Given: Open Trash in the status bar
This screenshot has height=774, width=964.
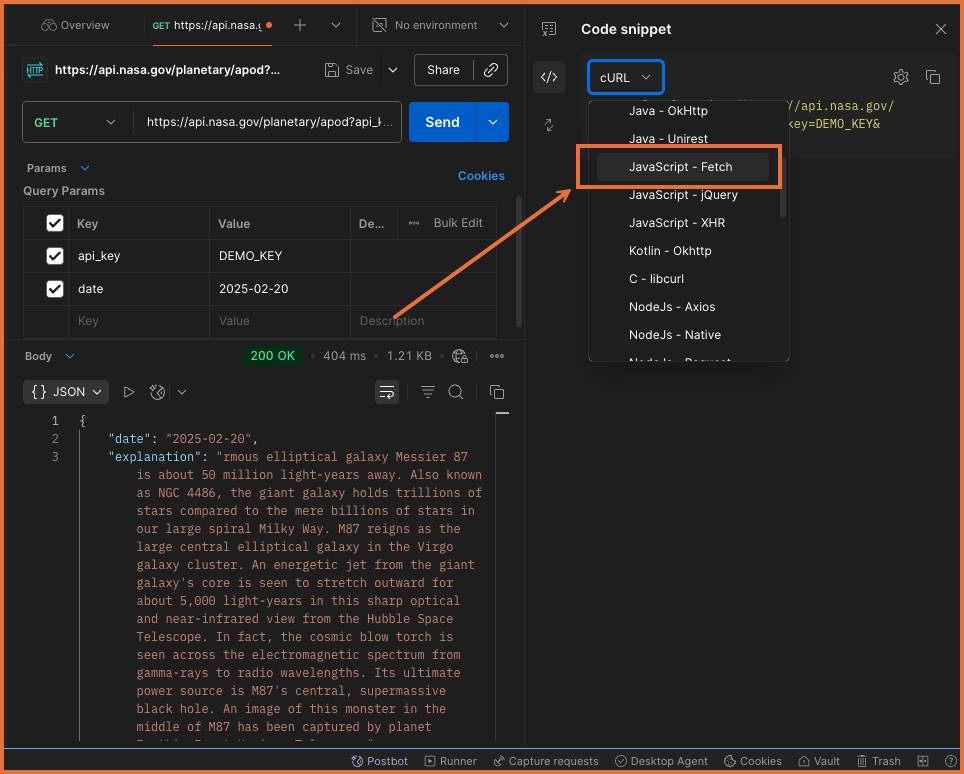Looking at the screenshot, I should click(879, 761).
